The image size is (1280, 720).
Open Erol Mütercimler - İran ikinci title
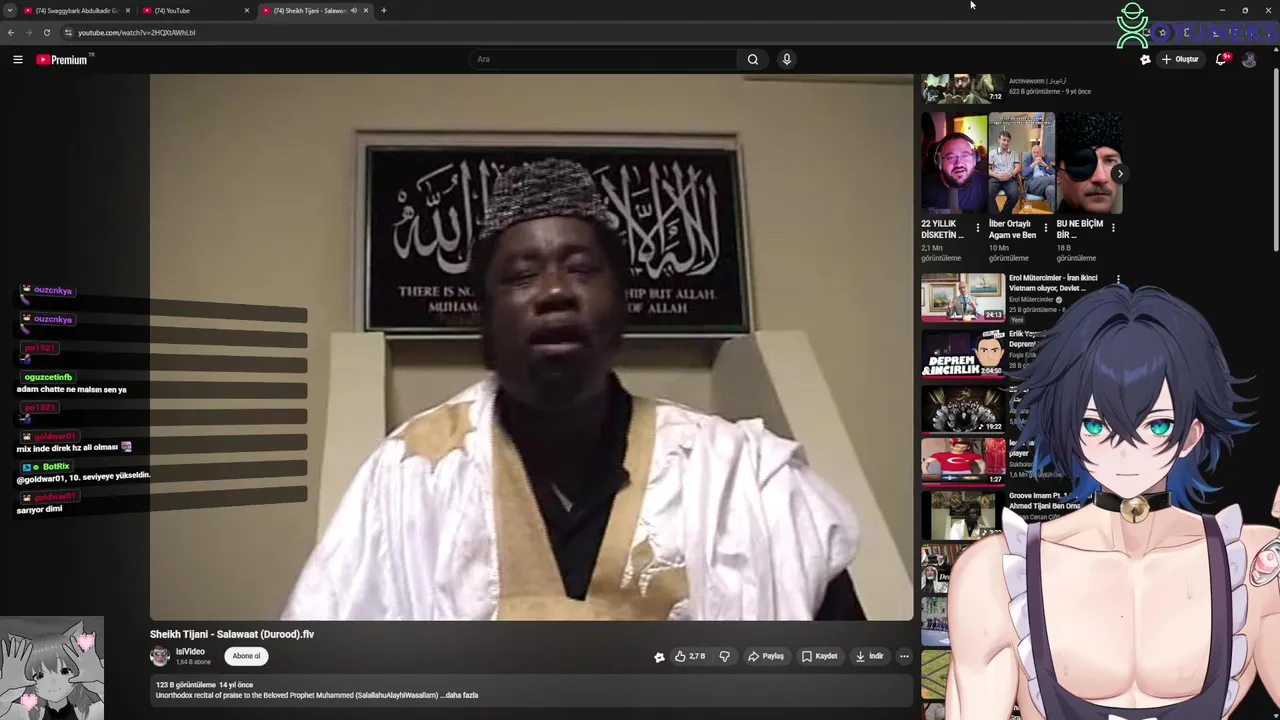(x=1053, y=283)
